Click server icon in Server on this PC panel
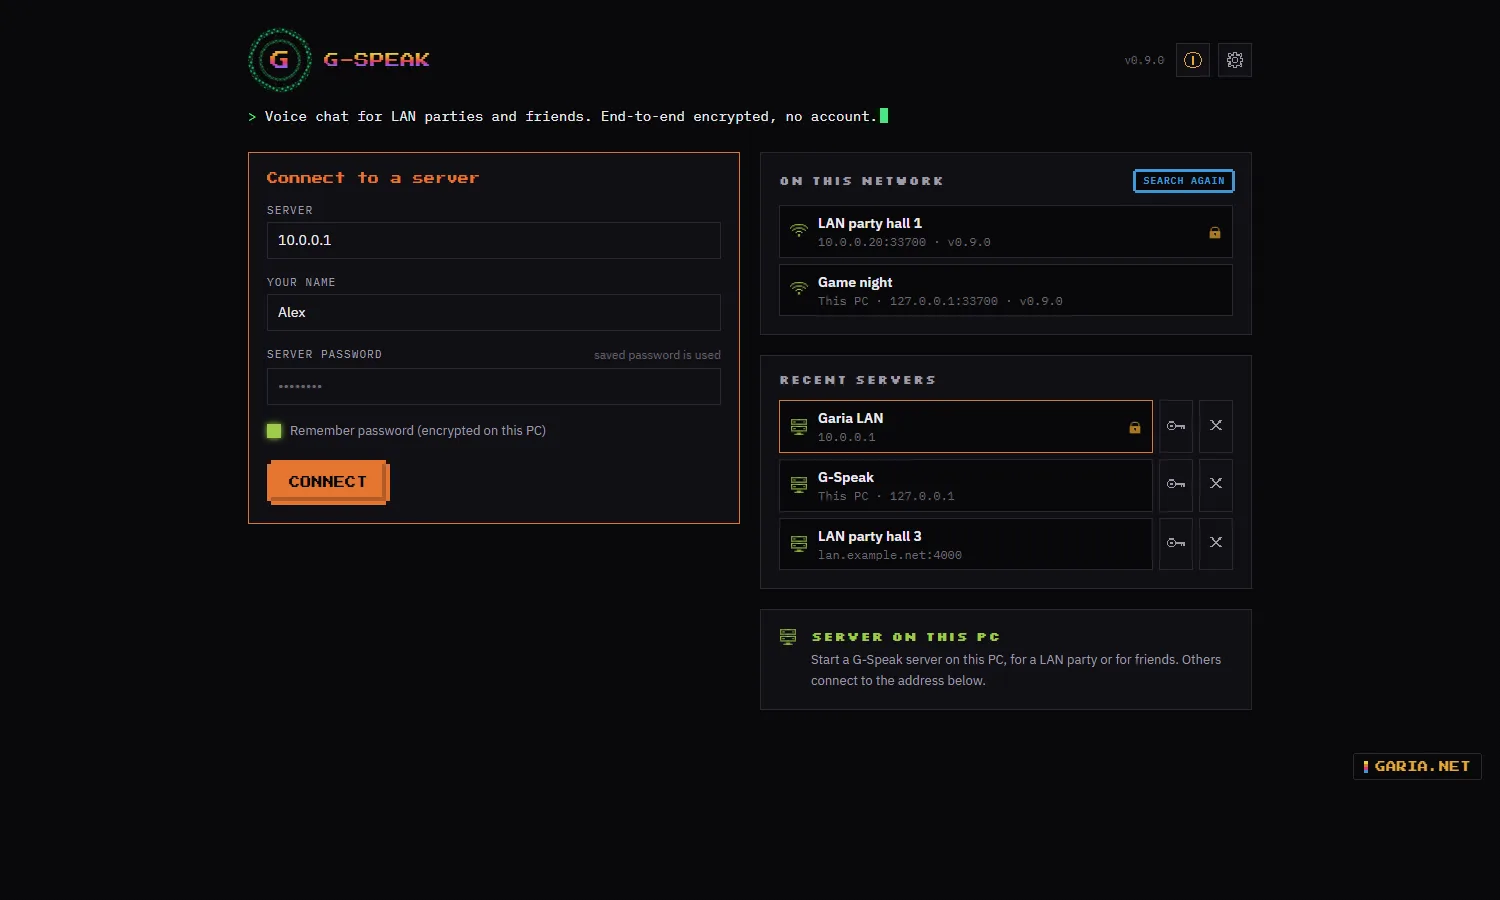Screen dimensions: 1500x900 pyautogui.click(x=788, y=637)
